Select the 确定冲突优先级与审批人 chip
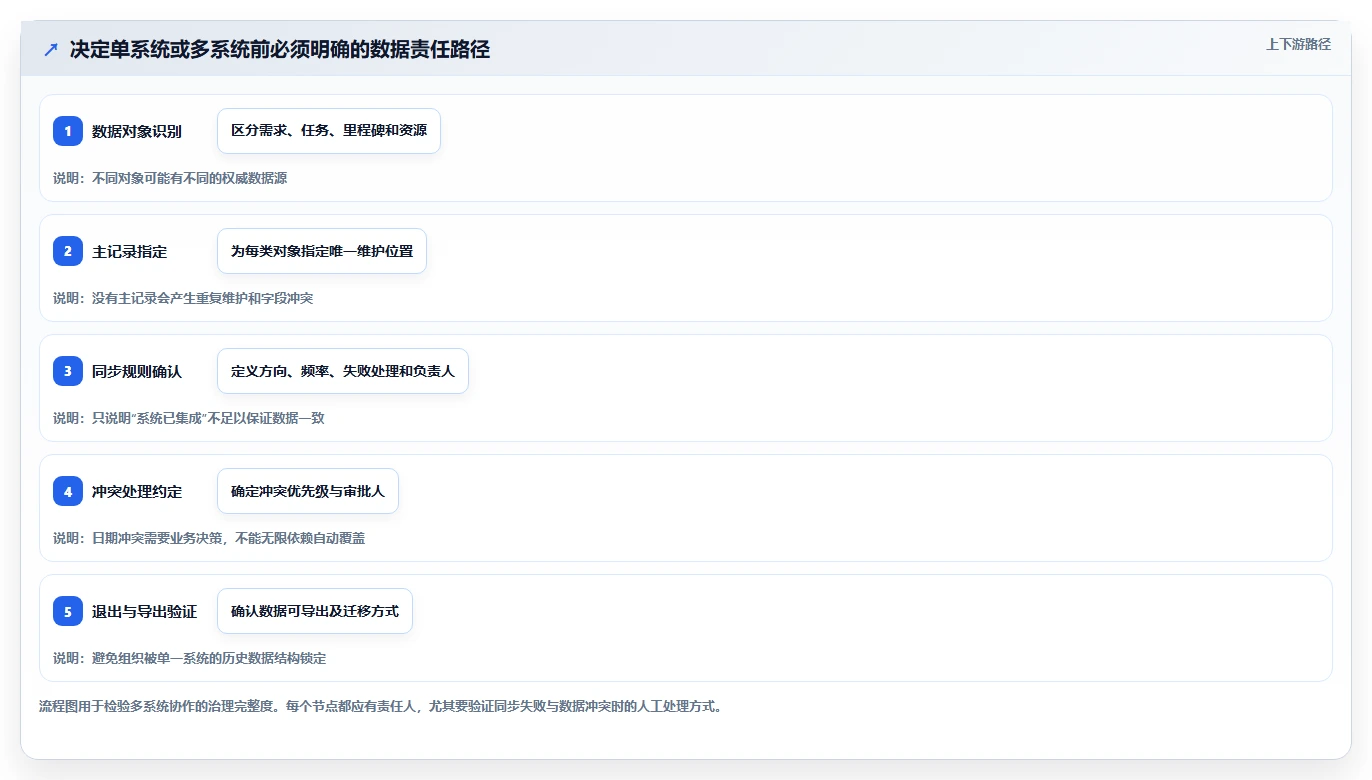The image size is (1372, 780). [308, 491]
